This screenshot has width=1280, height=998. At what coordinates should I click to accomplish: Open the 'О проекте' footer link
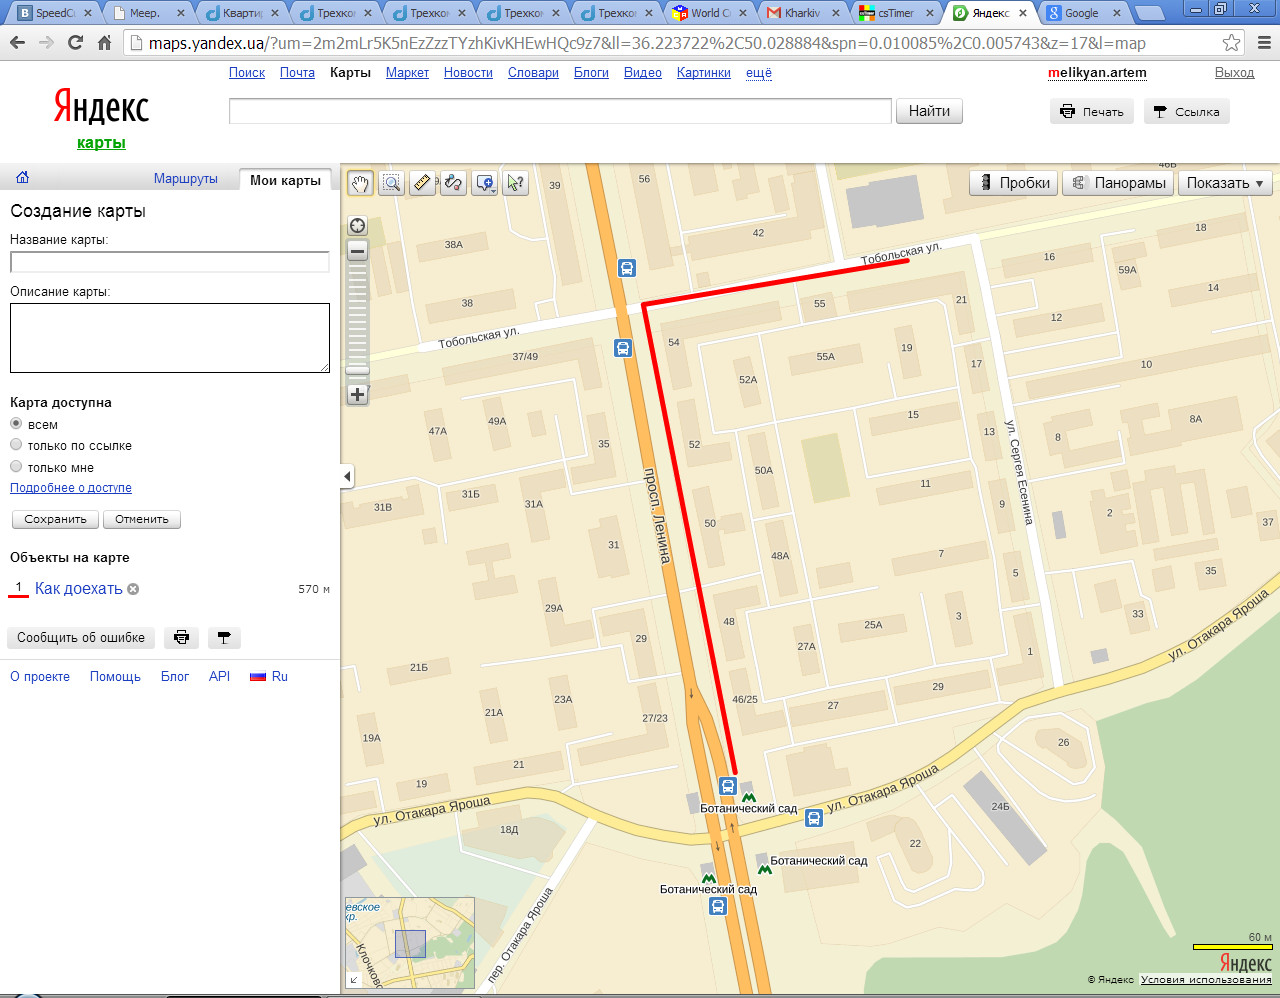coord(40,677)
